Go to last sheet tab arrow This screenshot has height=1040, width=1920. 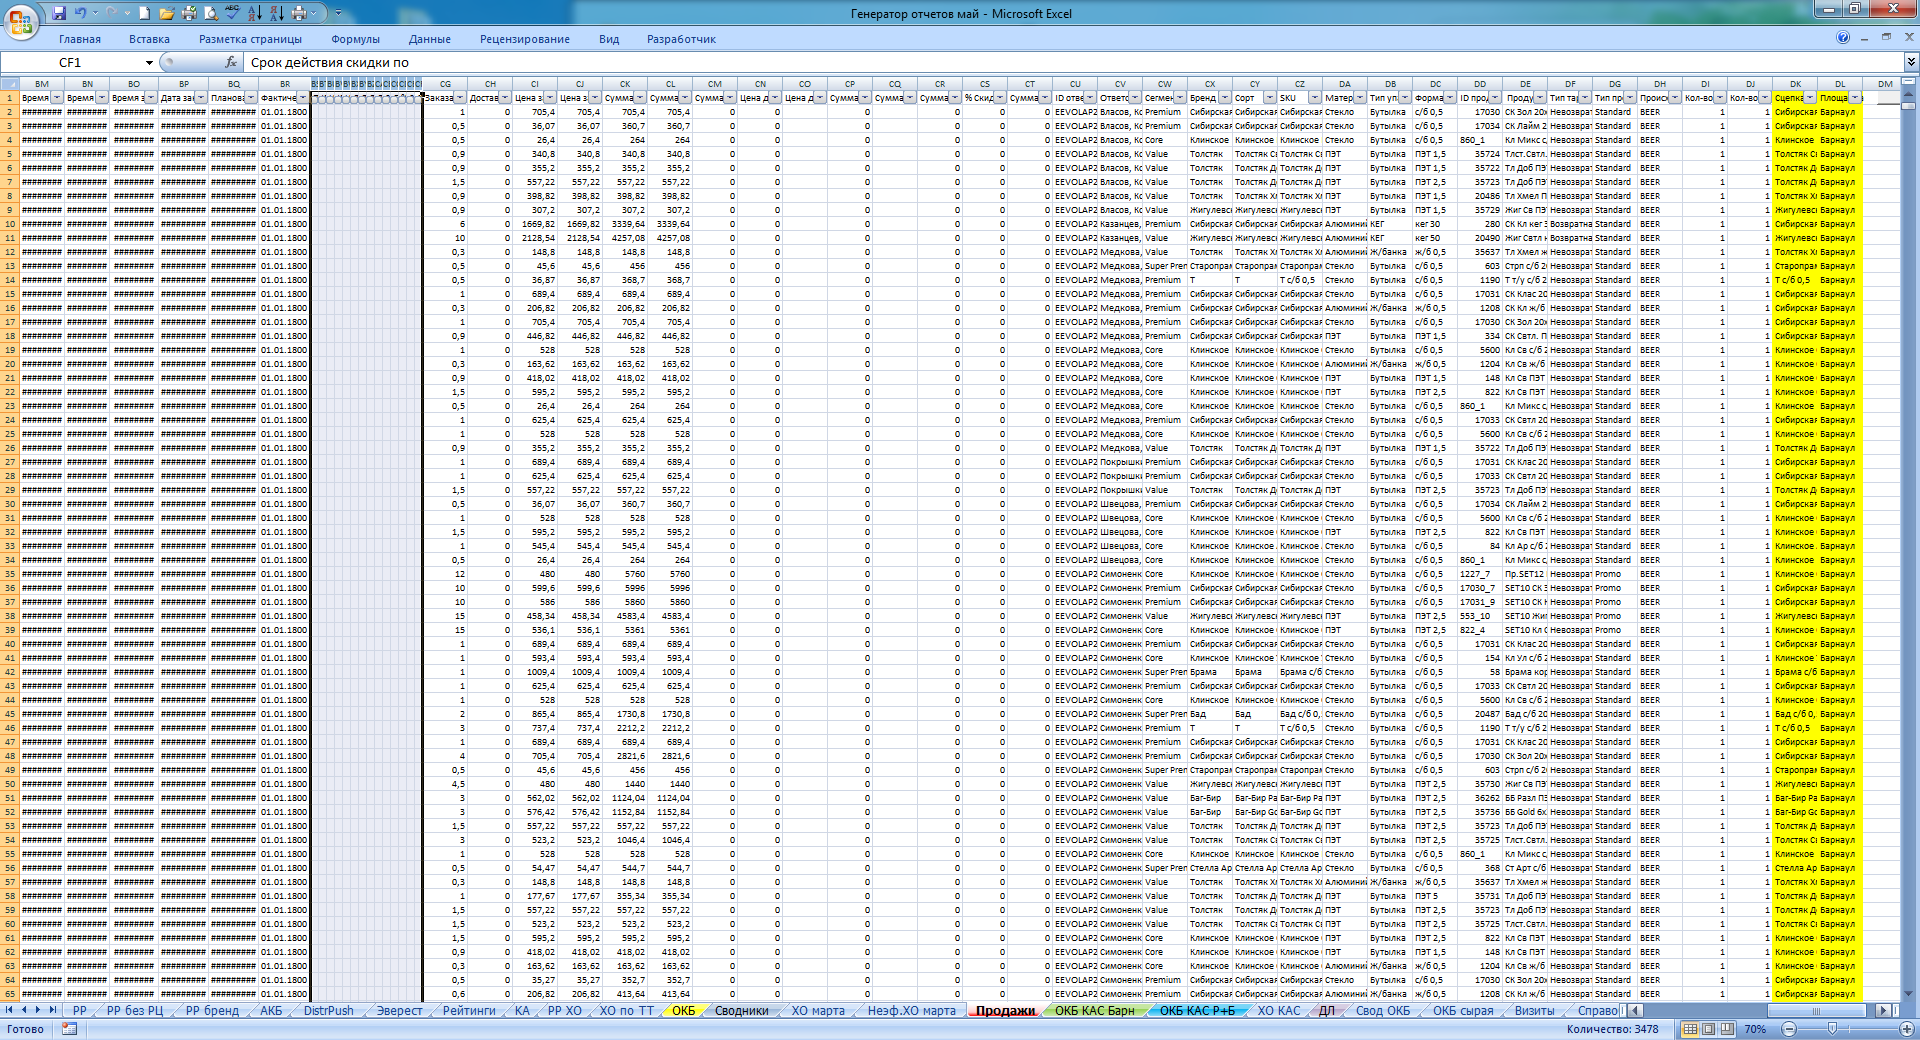pyautogui.click(x=53, y=1011)
